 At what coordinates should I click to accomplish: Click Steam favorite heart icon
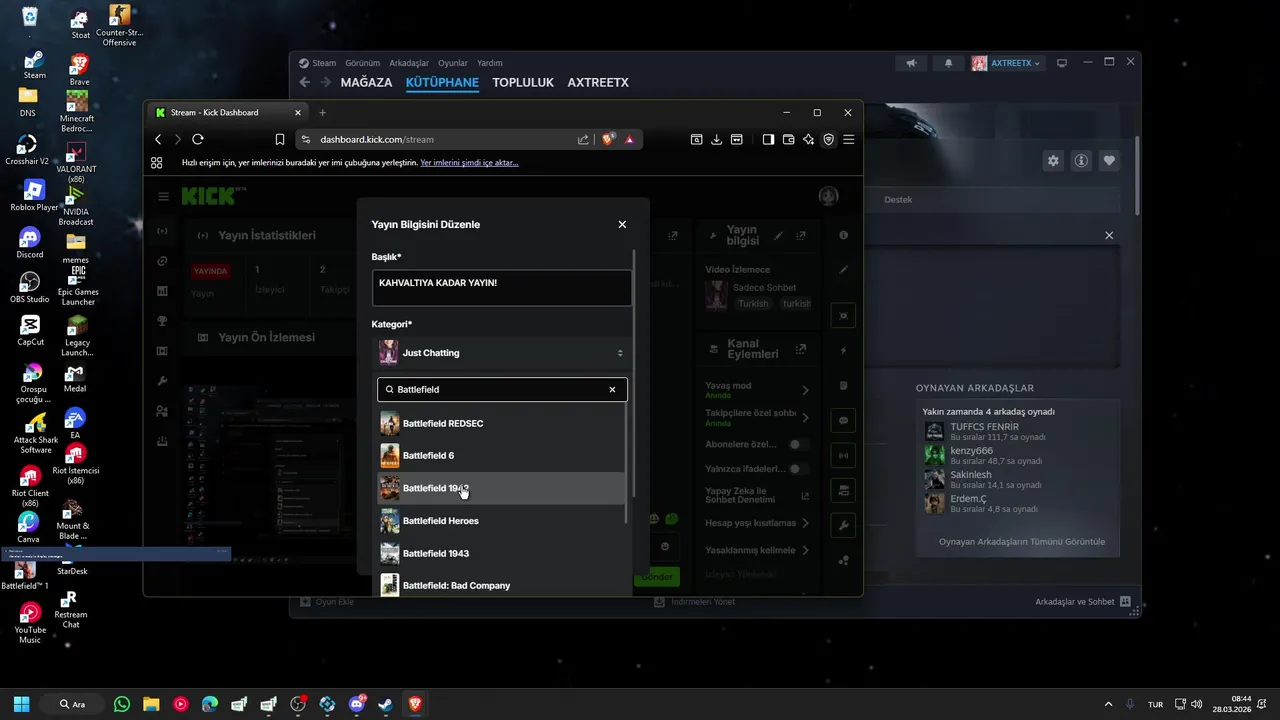[x=1109, y=160]
